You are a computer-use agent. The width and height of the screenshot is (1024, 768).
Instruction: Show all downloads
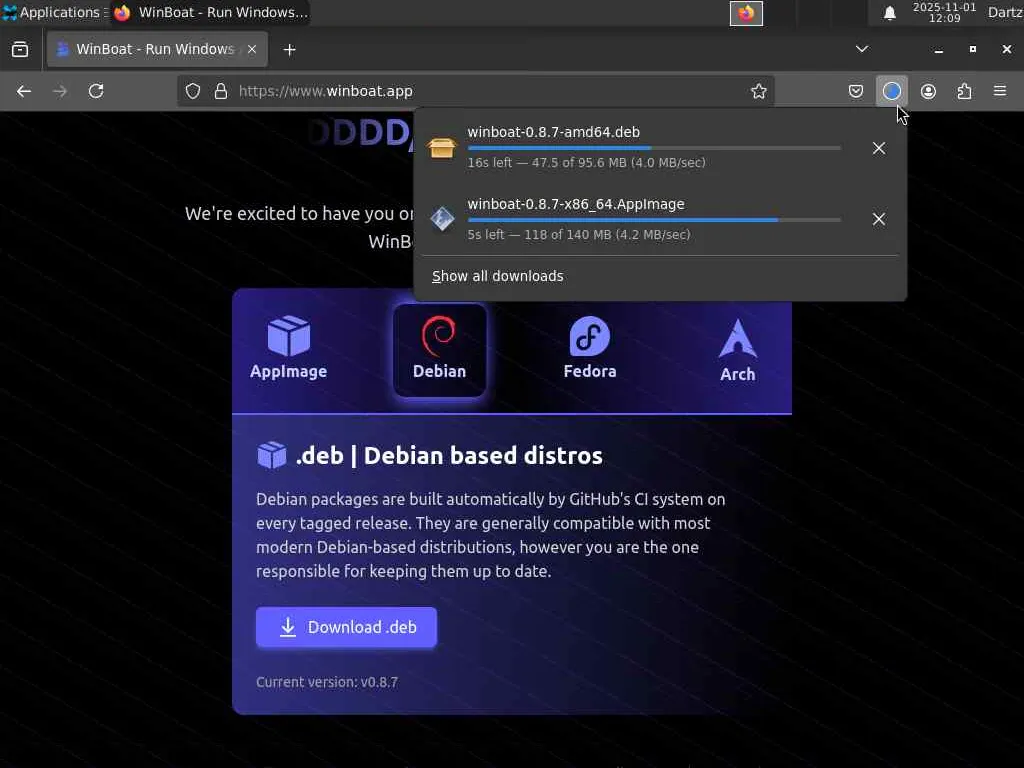pos(498,276)
